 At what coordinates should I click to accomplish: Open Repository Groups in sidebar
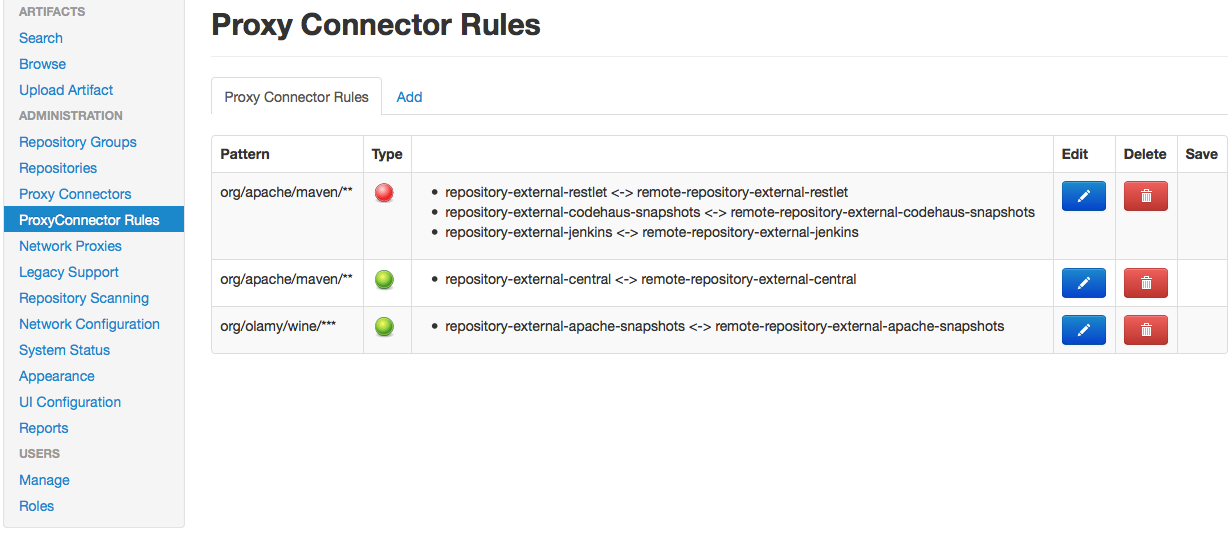point(78,142)
